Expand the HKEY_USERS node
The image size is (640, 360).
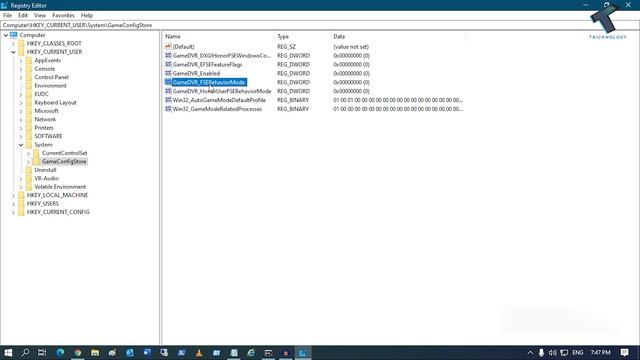(x=13, y=204)
